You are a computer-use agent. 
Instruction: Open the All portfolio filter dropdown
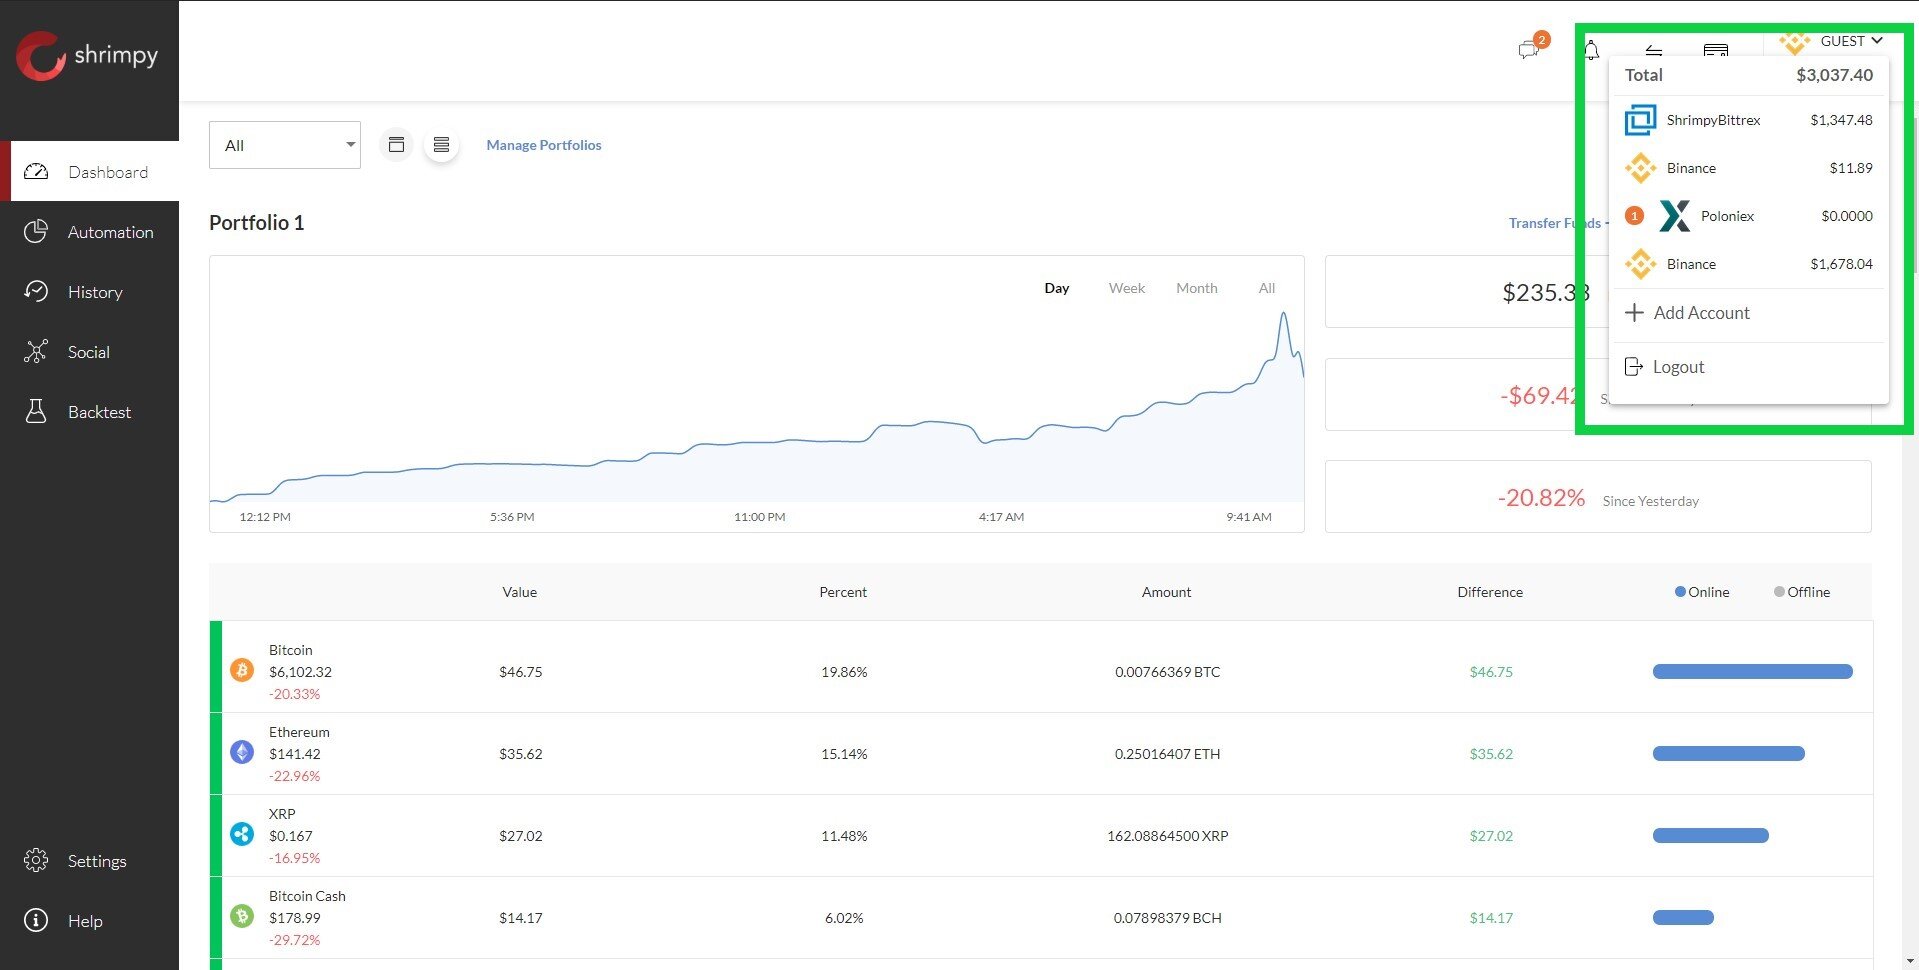285,145
